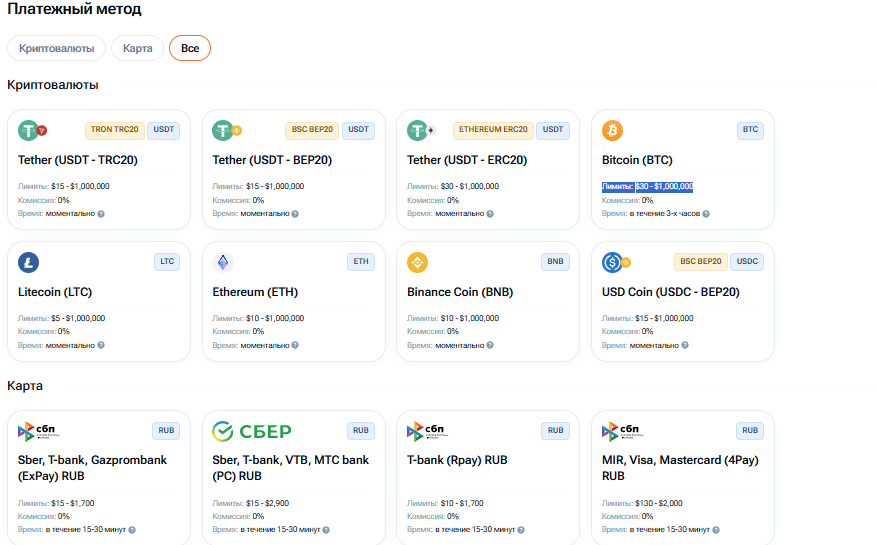Open time info icon on Tether ERC20 card
This screenshot has width=877, height=545.
490,214
